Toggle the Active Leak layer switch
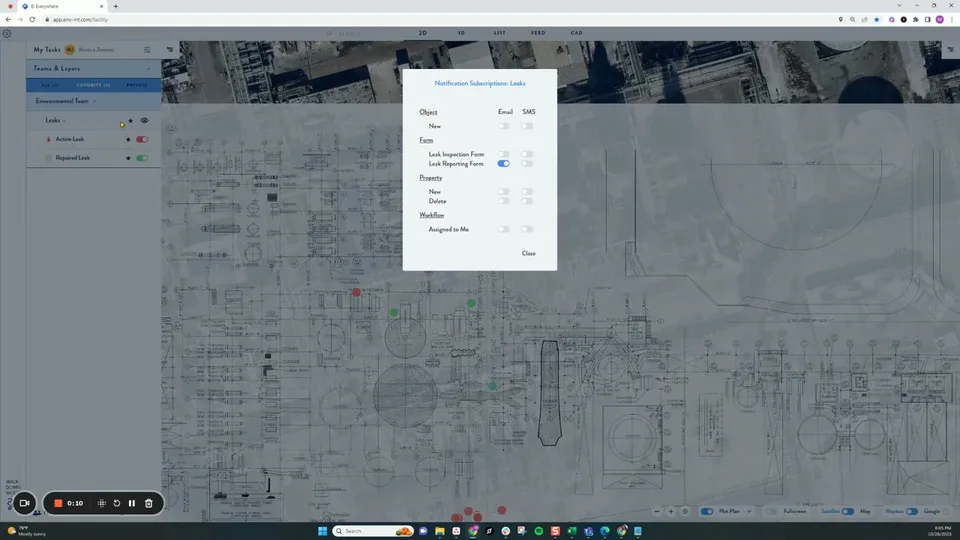Viewport: 960px width, 540px height. (142, 140)
